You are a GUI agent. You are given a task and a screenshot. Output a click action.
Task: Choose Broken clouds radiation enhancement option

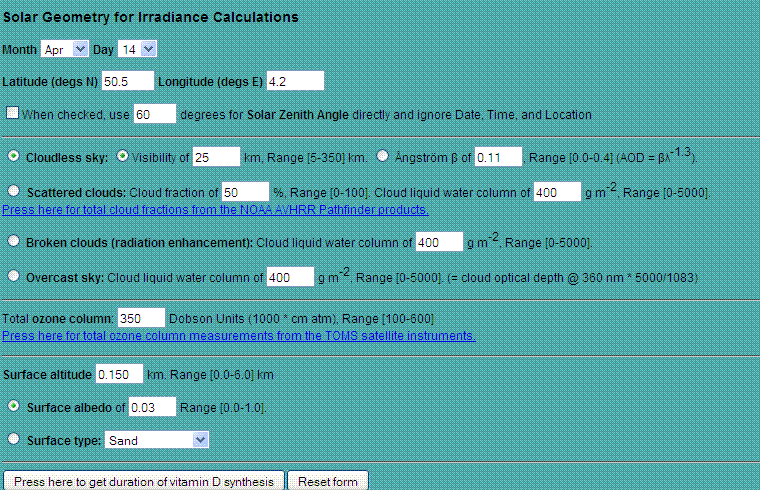(x=13, y=242)
